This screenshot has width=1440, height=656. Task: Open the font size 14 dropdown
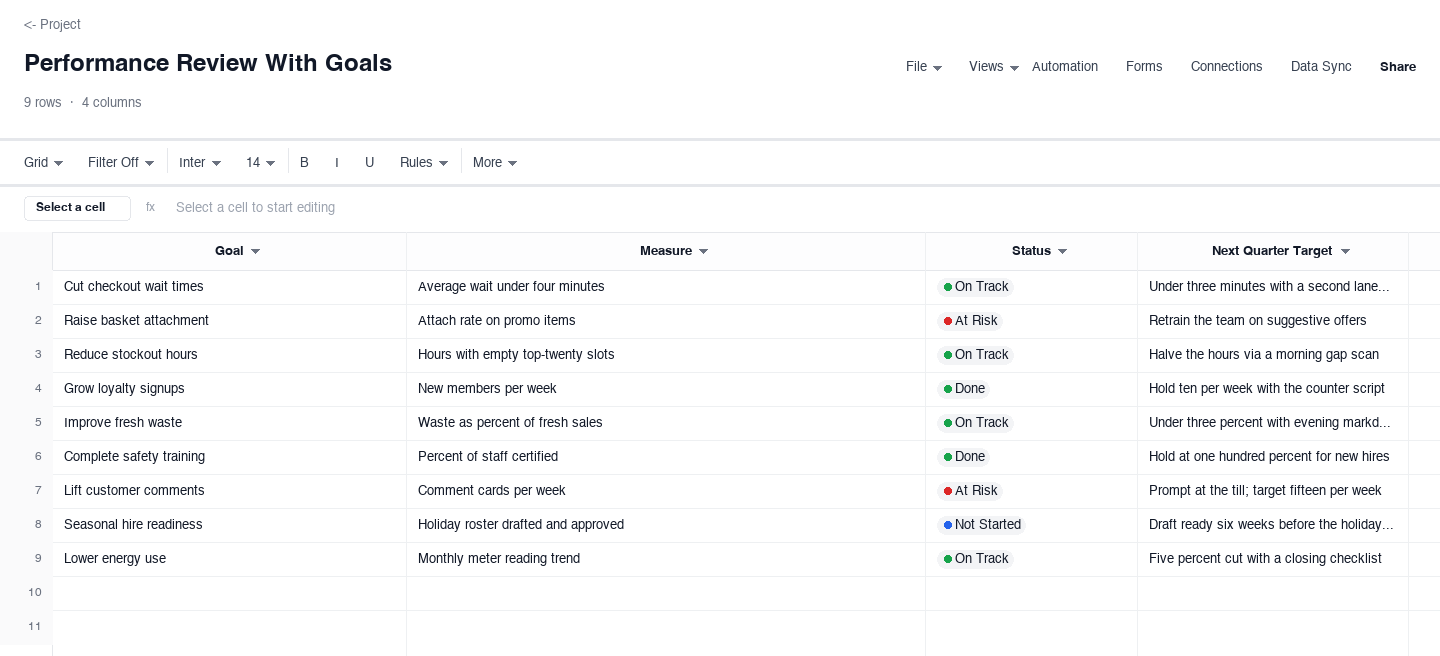coord(261,162)
